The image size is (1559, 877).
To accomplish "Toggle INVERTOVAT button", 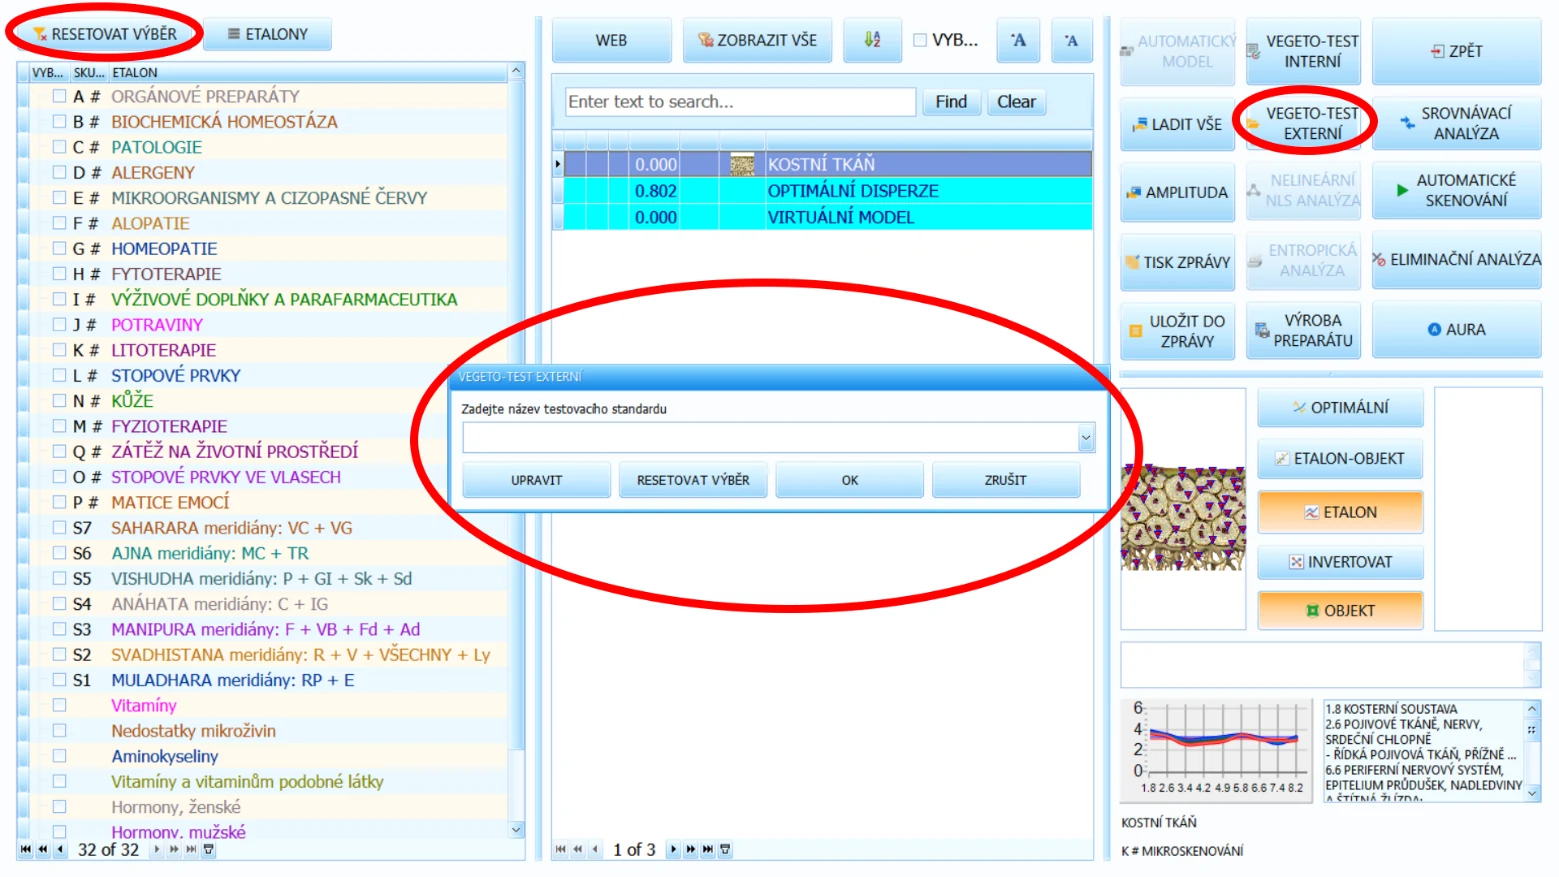I will tap(1340, 562).
